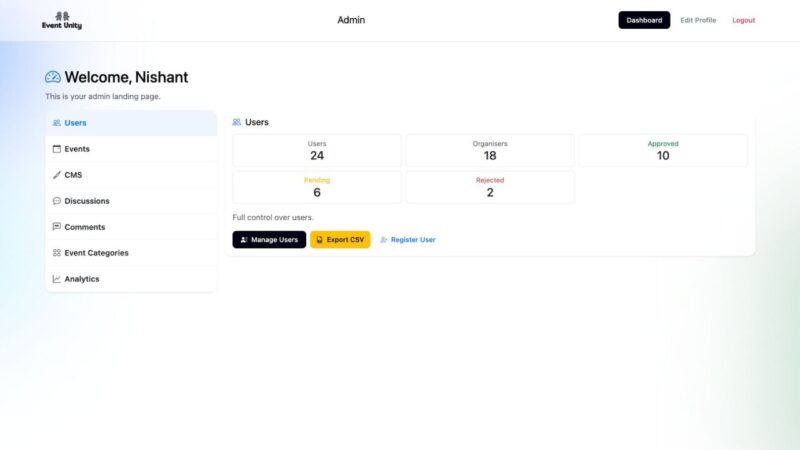Click the comment icon beside Comments

(57, 227)
